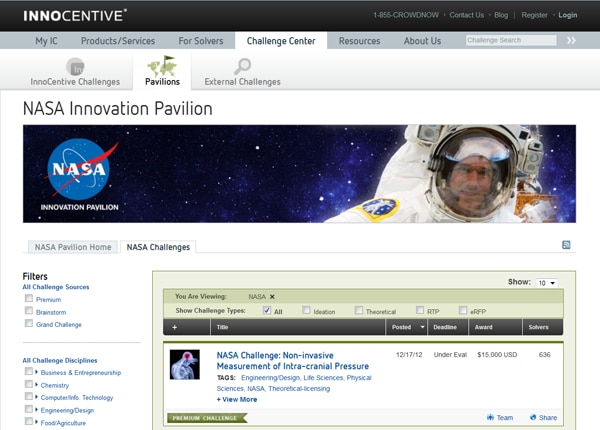Open the Show results count dropdown
The image size is (600, 430).
click(547, 283)
